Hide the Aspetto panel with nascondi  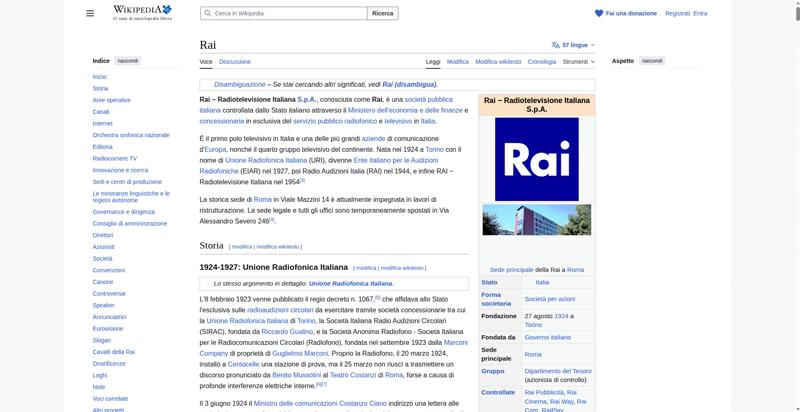pyautogui.click(x=652, y=61)
